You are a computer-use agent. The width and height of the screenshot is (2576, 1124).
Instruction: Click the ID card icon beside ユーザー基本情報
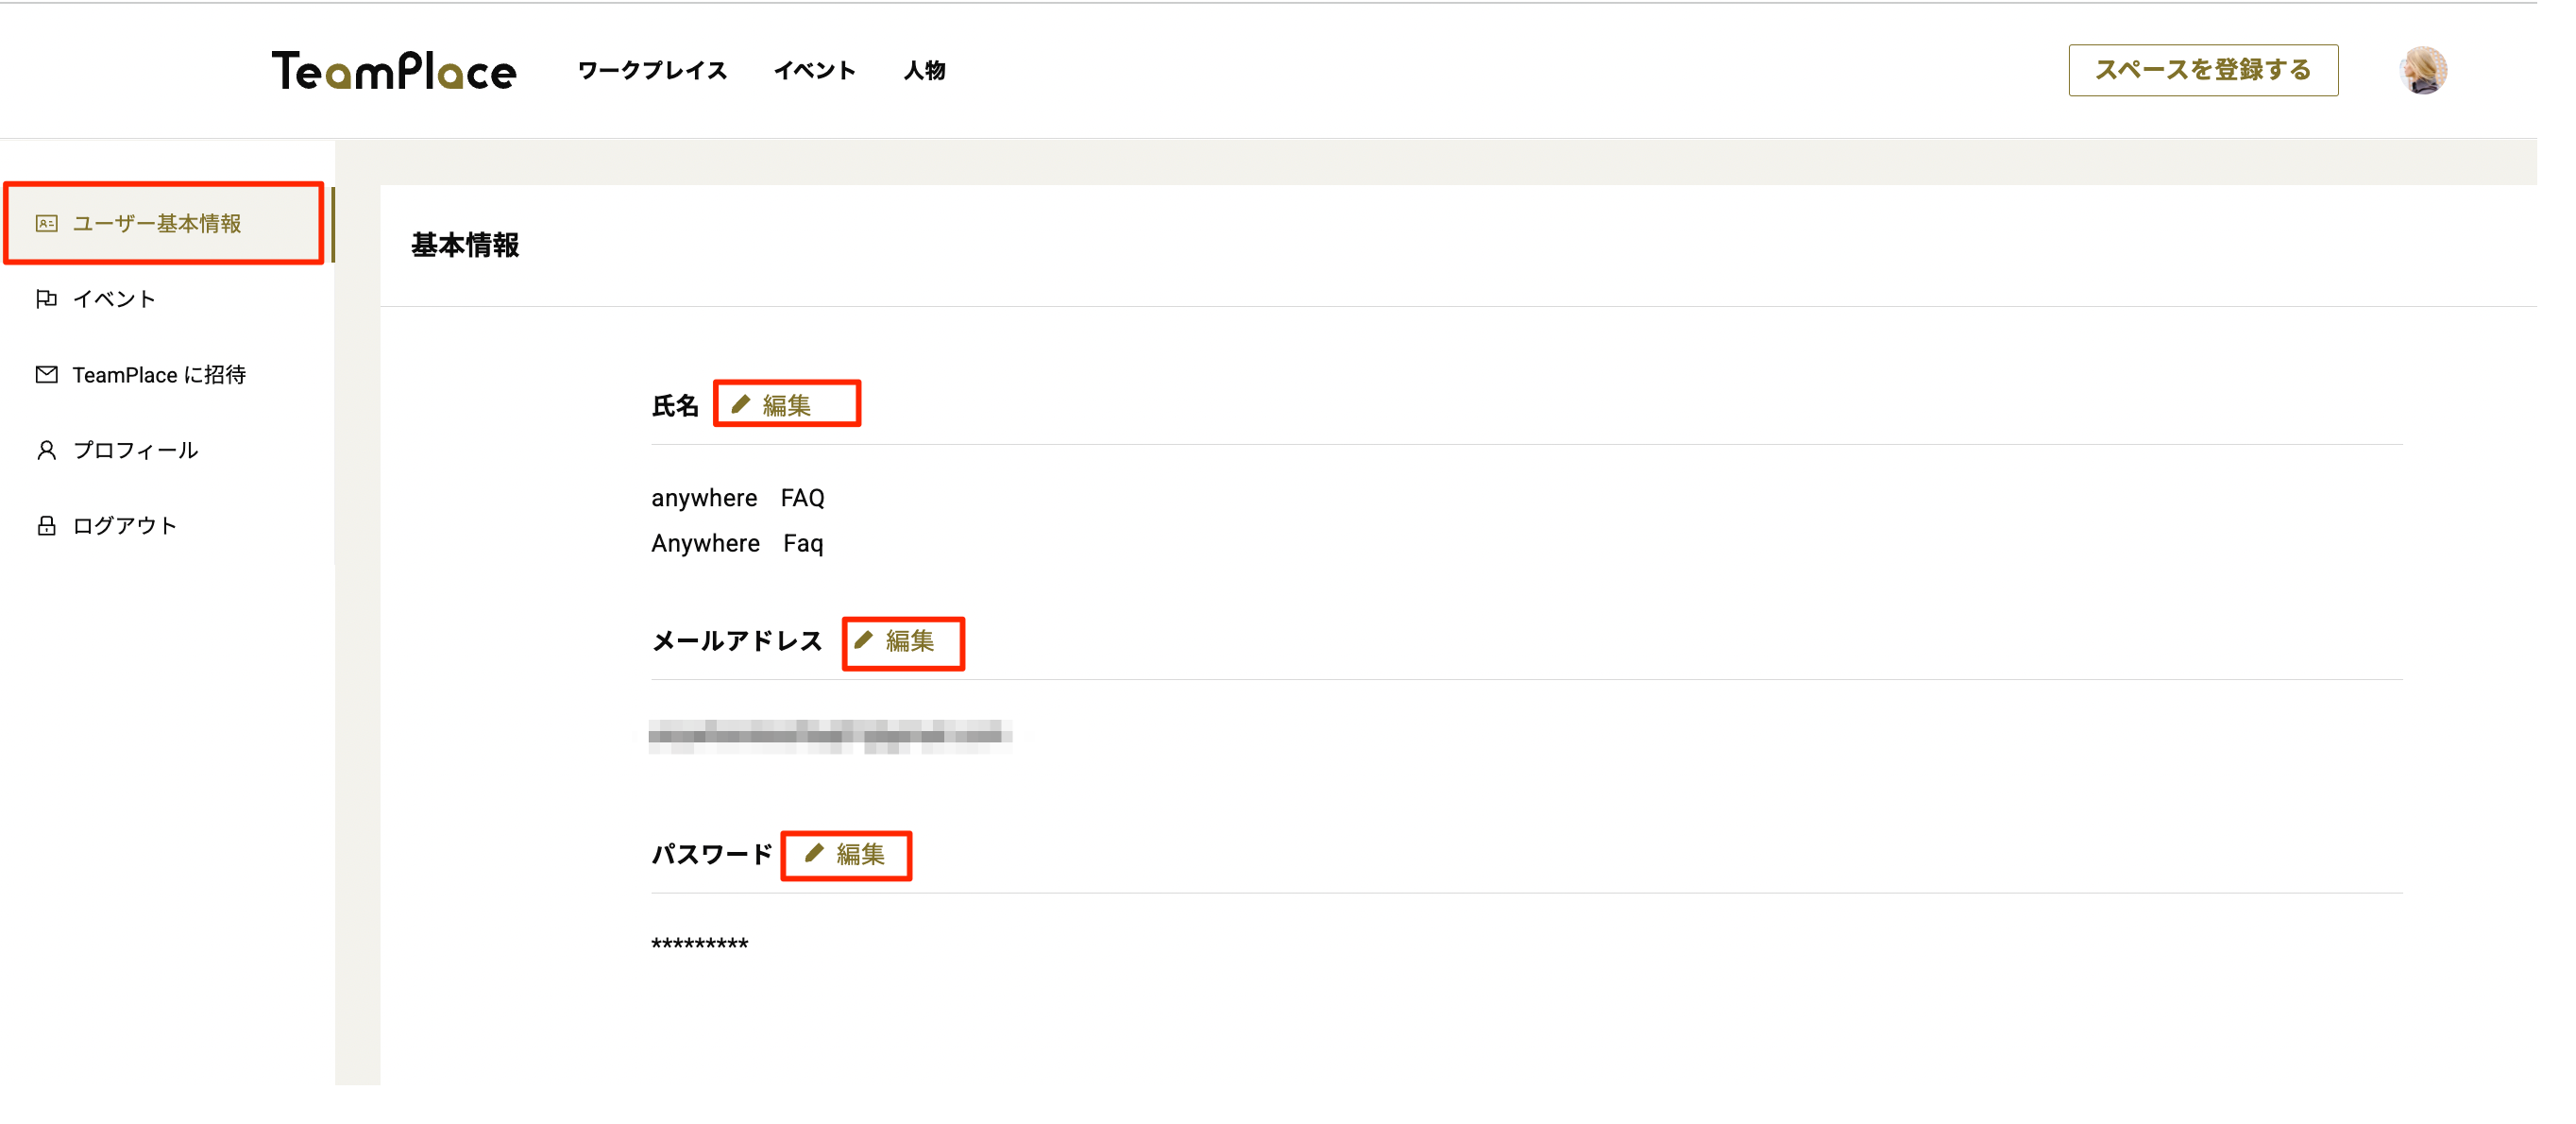coord(46,223)
